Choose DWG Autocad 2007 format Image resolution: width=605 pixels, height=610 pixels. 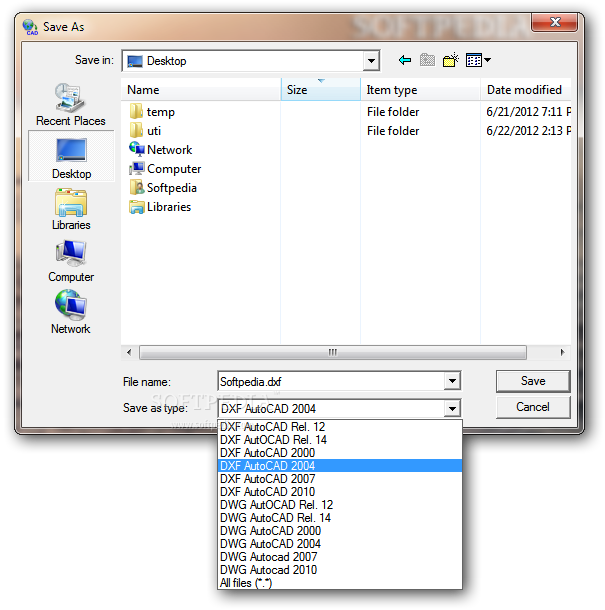[340, 557]
